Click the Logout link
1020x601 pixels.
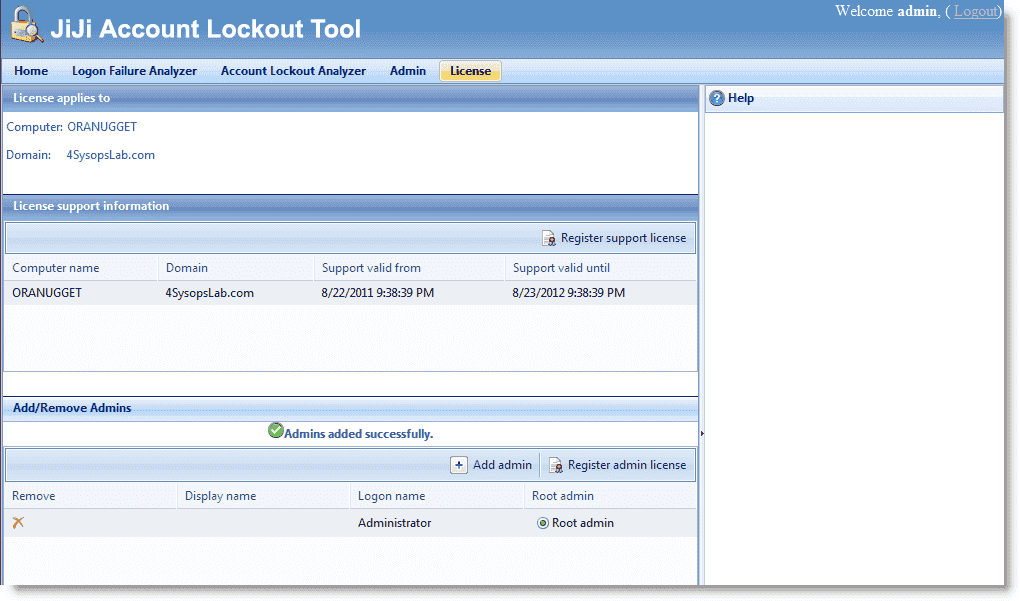point(976,11)
